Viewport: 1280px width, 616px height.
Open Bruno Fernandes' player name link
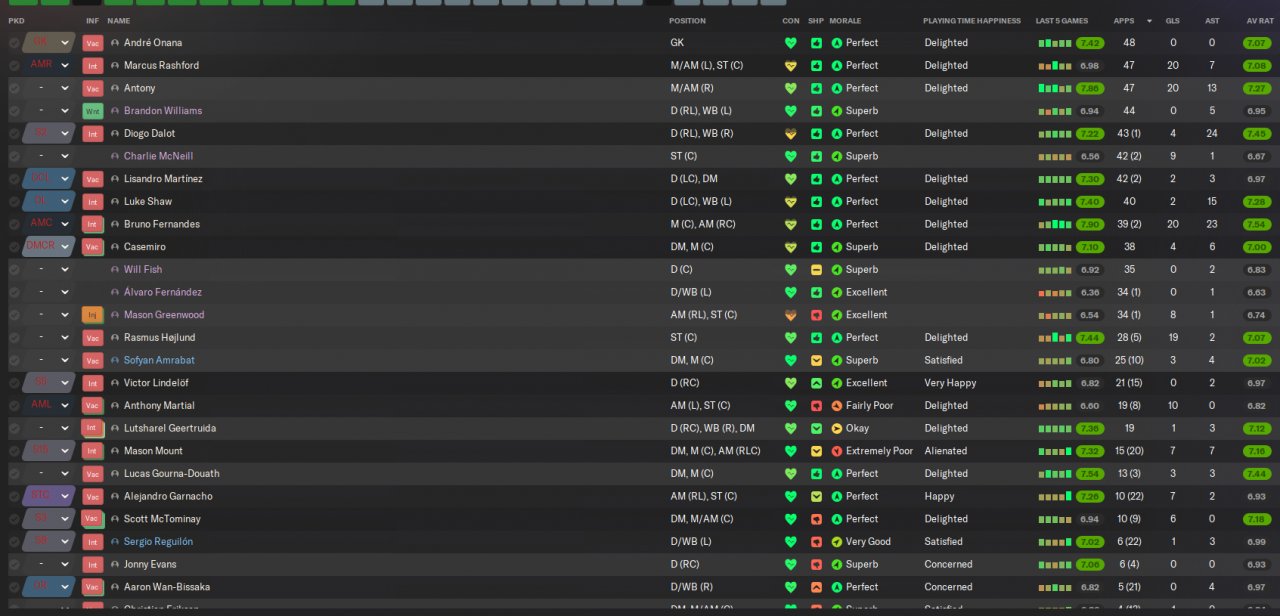pos(161,224)
